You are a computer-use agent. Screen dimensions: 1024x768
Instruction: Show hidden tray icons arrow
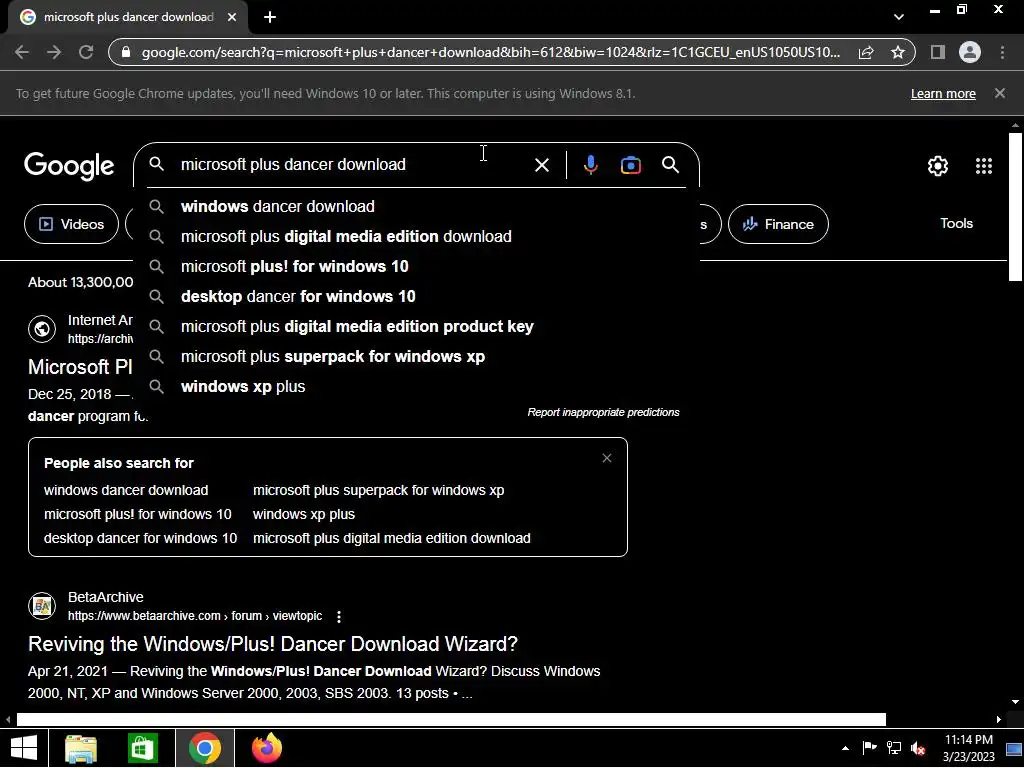coord(845,748)
